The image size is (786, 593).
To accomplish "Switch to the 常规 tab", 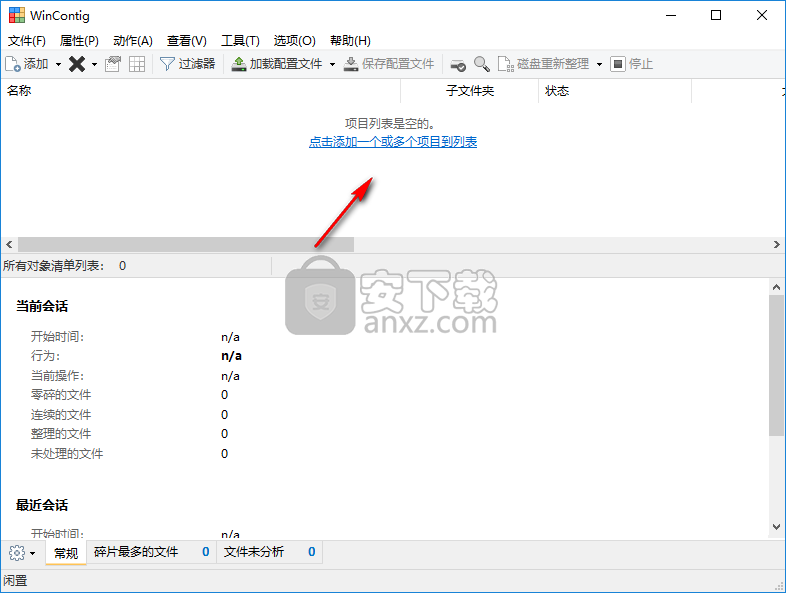I will pos(66,553).
